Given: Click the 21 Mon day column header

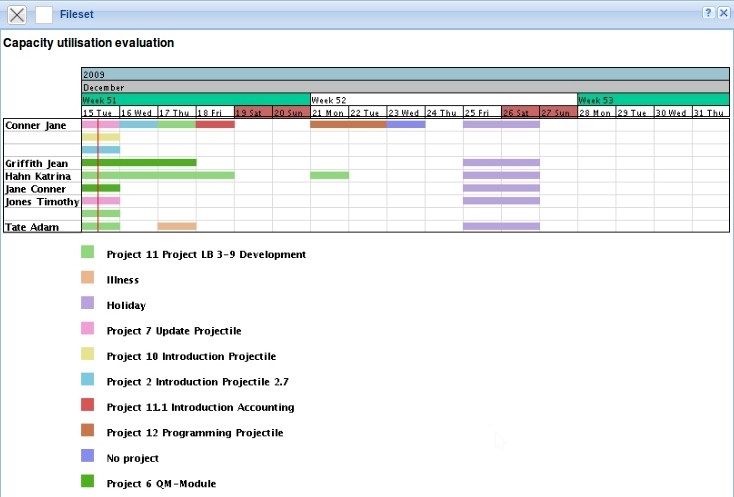Looking at the screenshot, I should point(329,113).
